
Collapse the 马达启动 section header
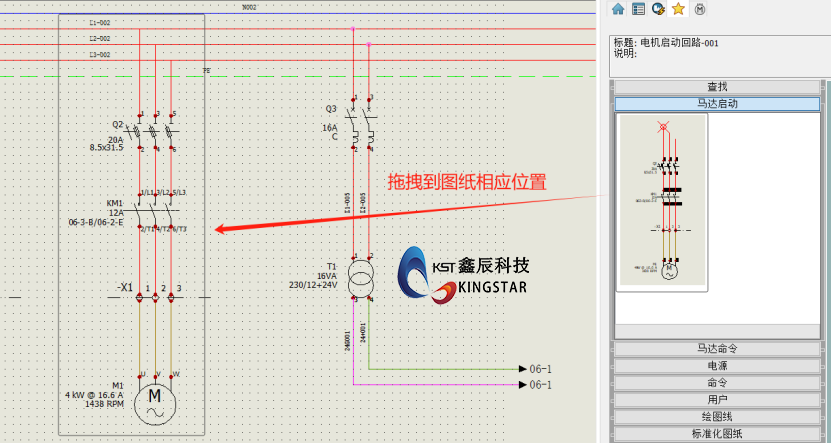pyautogui.click(x=717, y=103)
